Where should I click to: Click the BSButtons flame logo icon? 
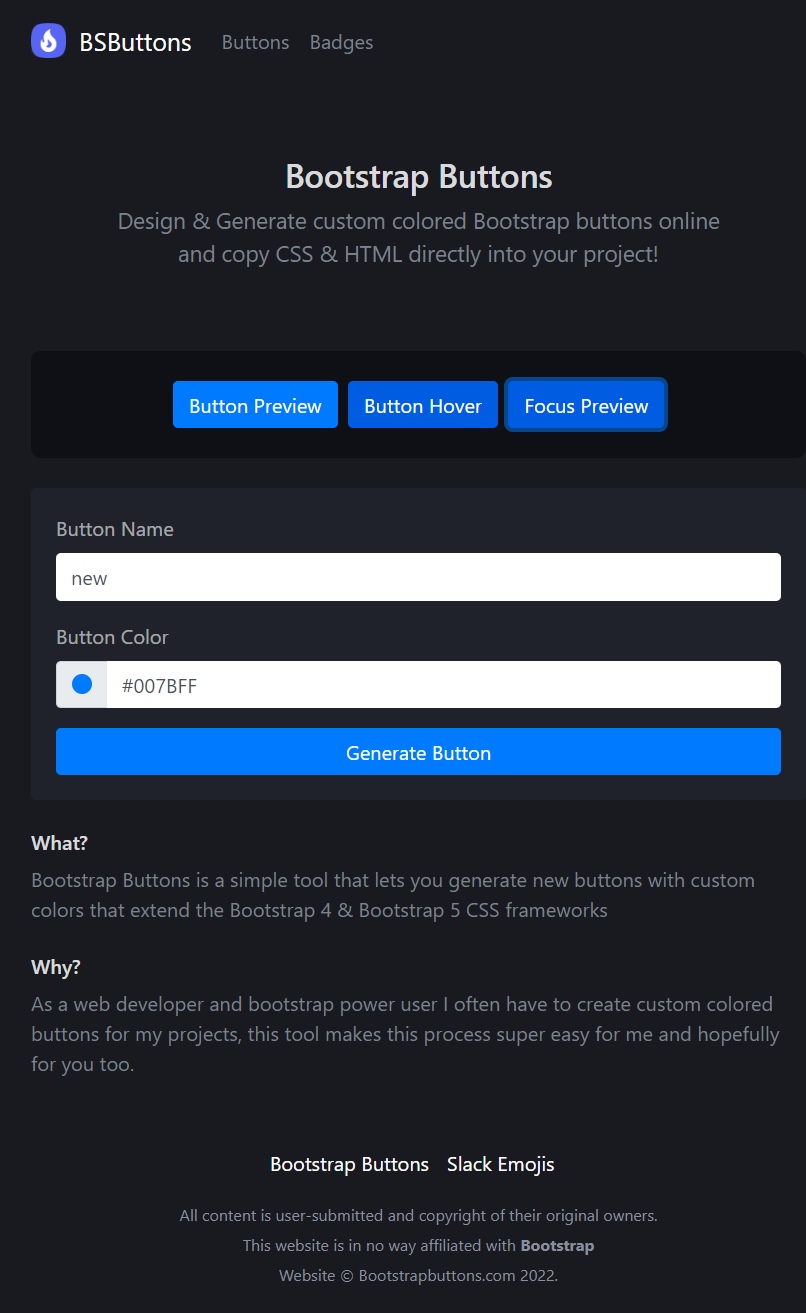point(48,41)
